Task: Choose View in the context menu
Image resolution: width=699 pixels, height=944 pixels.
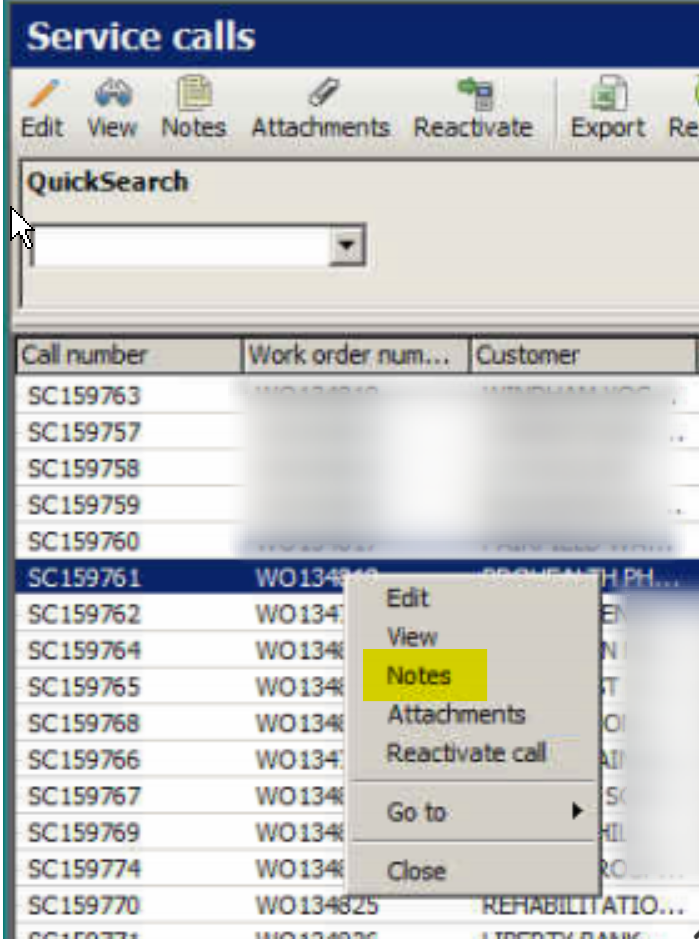Action: coord(412,637)
